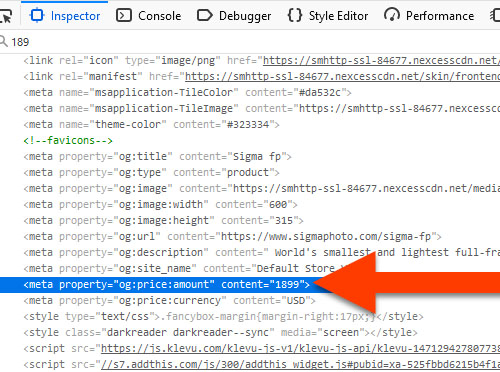Open the manifest link href URL
500x372 pixels.
[342, 76]
